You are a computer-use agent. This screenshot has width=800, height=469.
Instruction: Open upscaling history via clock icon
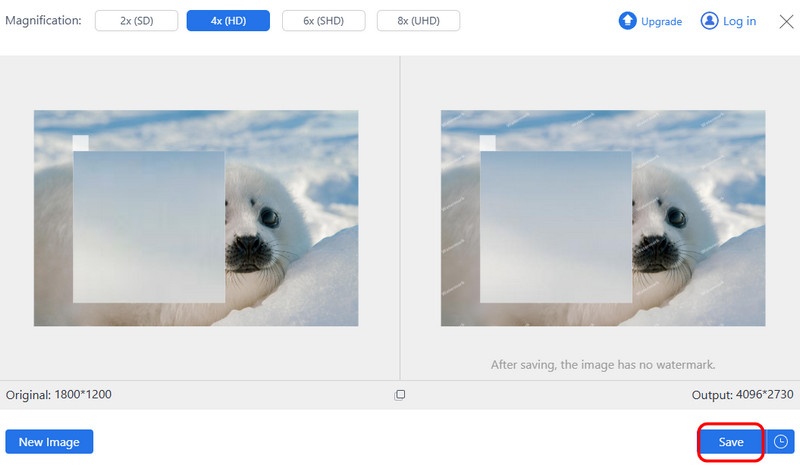pyautogui.click(x=781, y=441)
